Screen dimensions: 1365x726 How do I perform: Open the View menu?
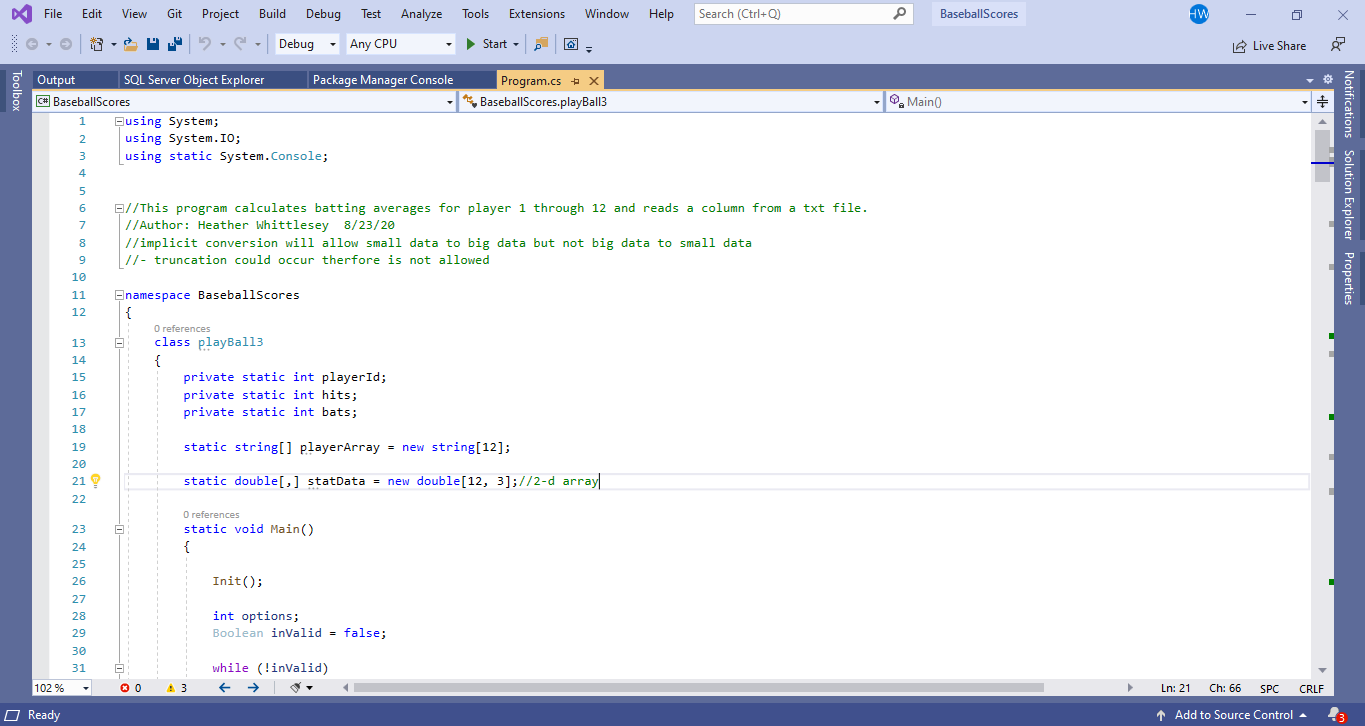pos(134,14)
